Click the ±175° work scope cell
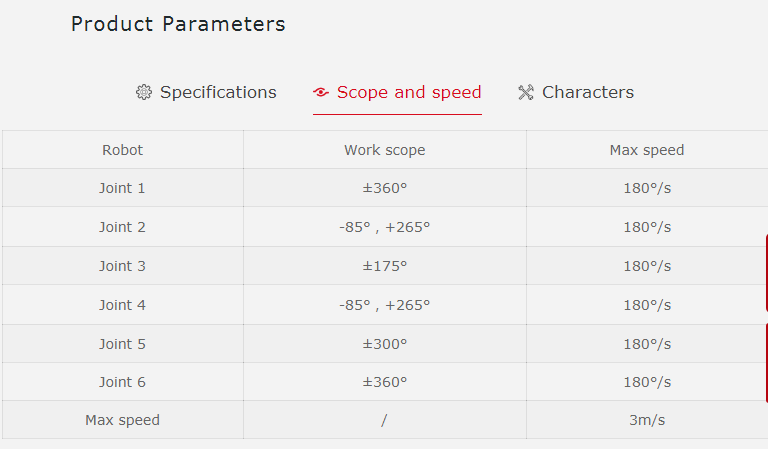The width and height of the screenshot is (768, 449). click(x=384, y=266)
